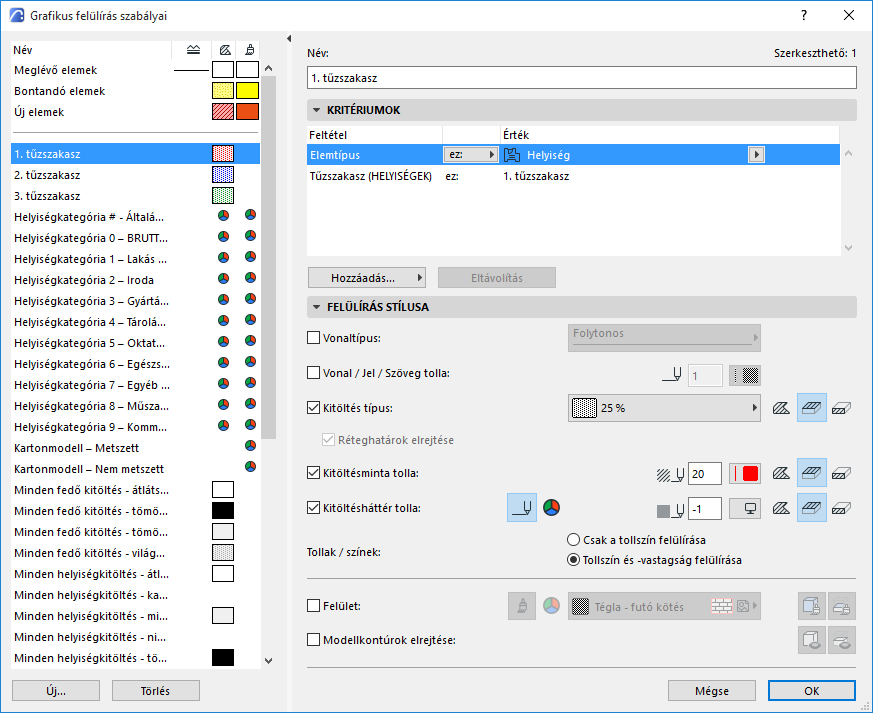Viewport: 873px width, 713px height.
Task: Select the Új elemek rule
Action: (135, 112)
